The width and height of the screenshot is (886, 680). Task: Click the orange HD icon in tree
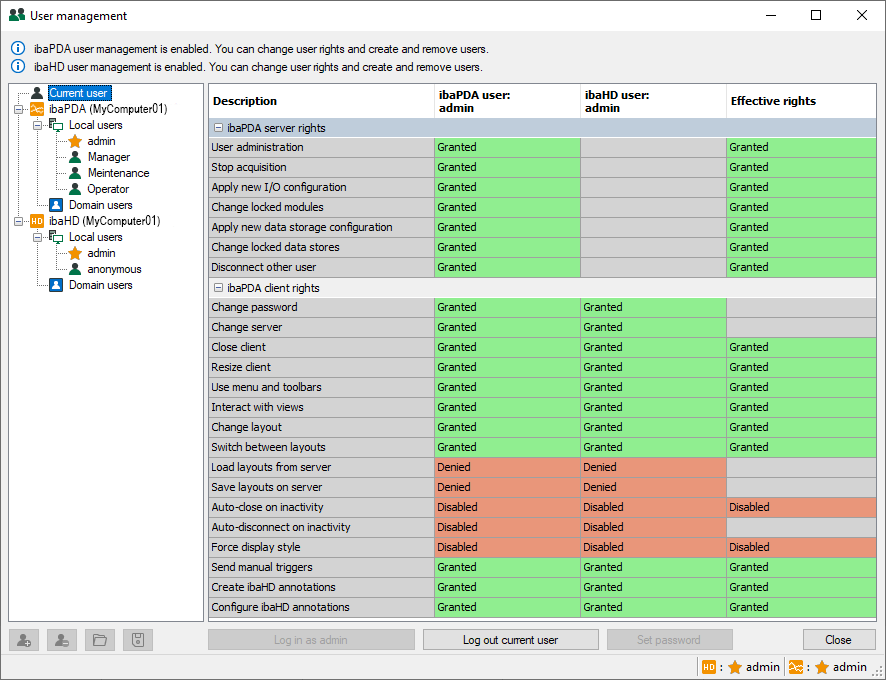click(37, 221)
